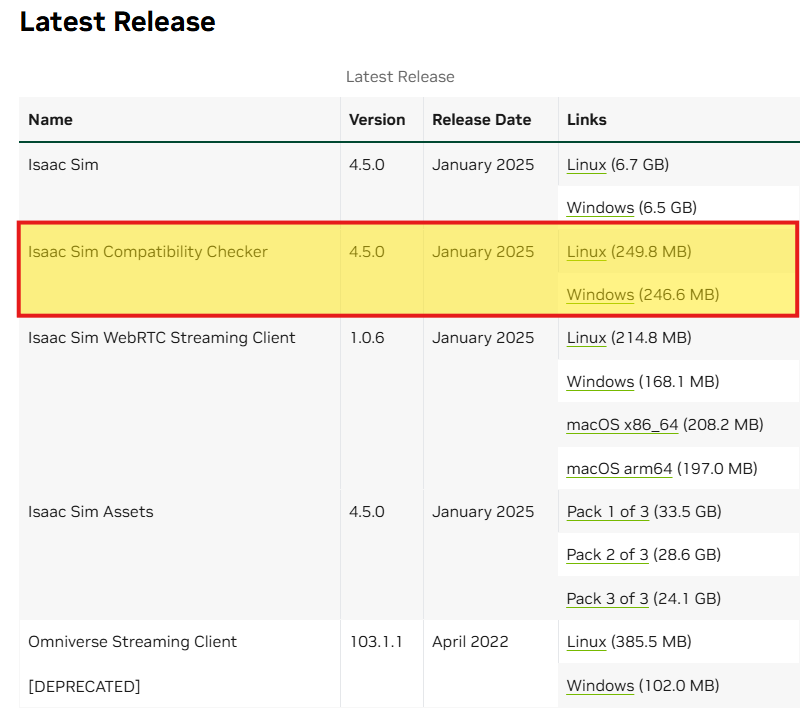Click version 4.5.0 in the Compatibility Checker row
This screenshot has width=804, height=719.
367,252
